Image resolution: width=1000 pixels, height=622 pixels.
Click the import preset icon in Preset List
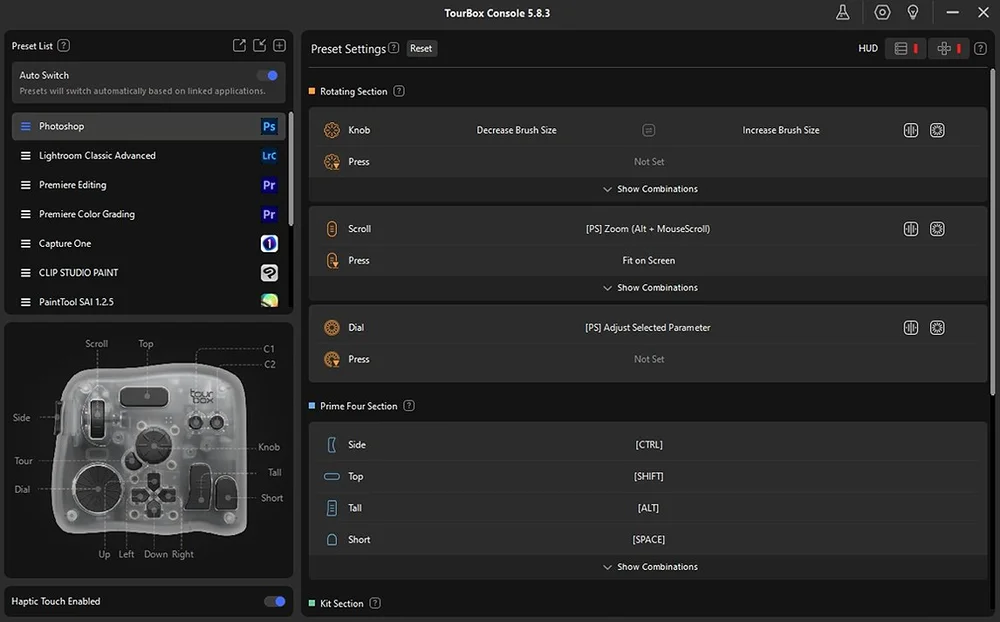coord(260,45)
